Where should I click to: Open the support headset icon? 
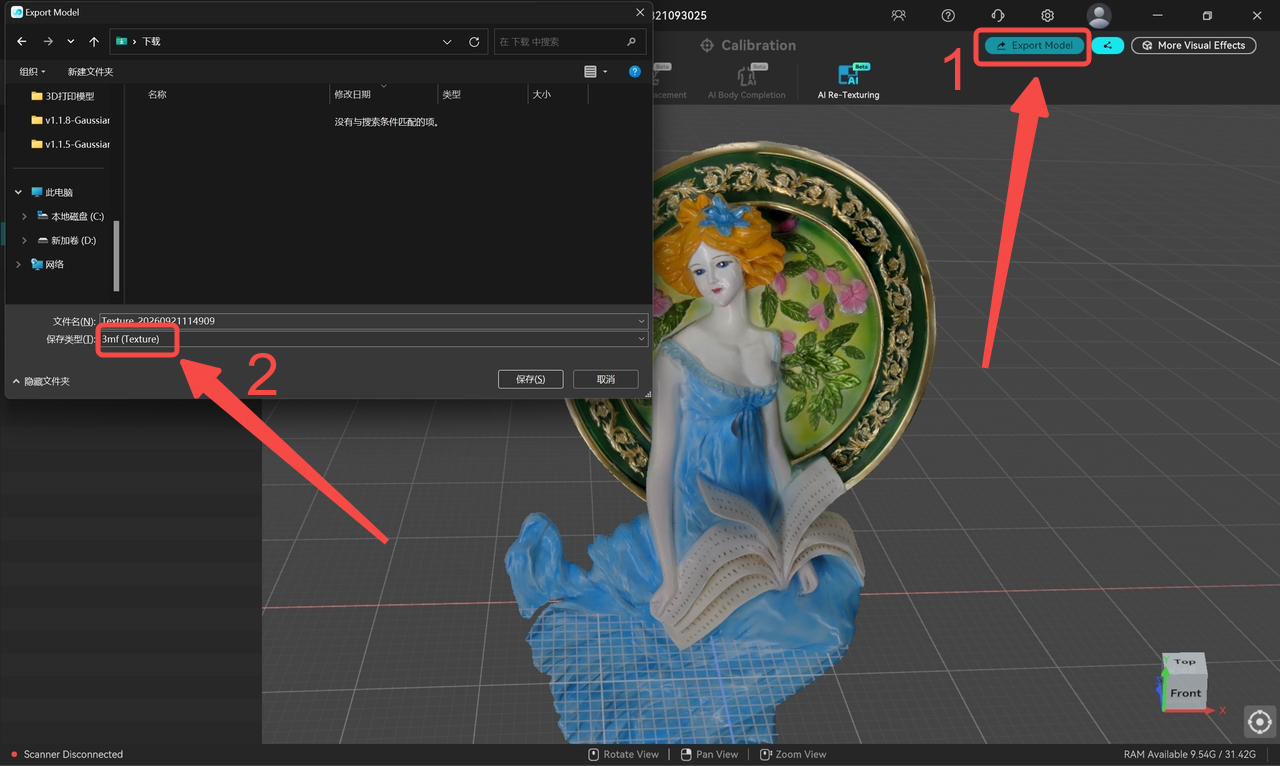(x=997, y=15)
